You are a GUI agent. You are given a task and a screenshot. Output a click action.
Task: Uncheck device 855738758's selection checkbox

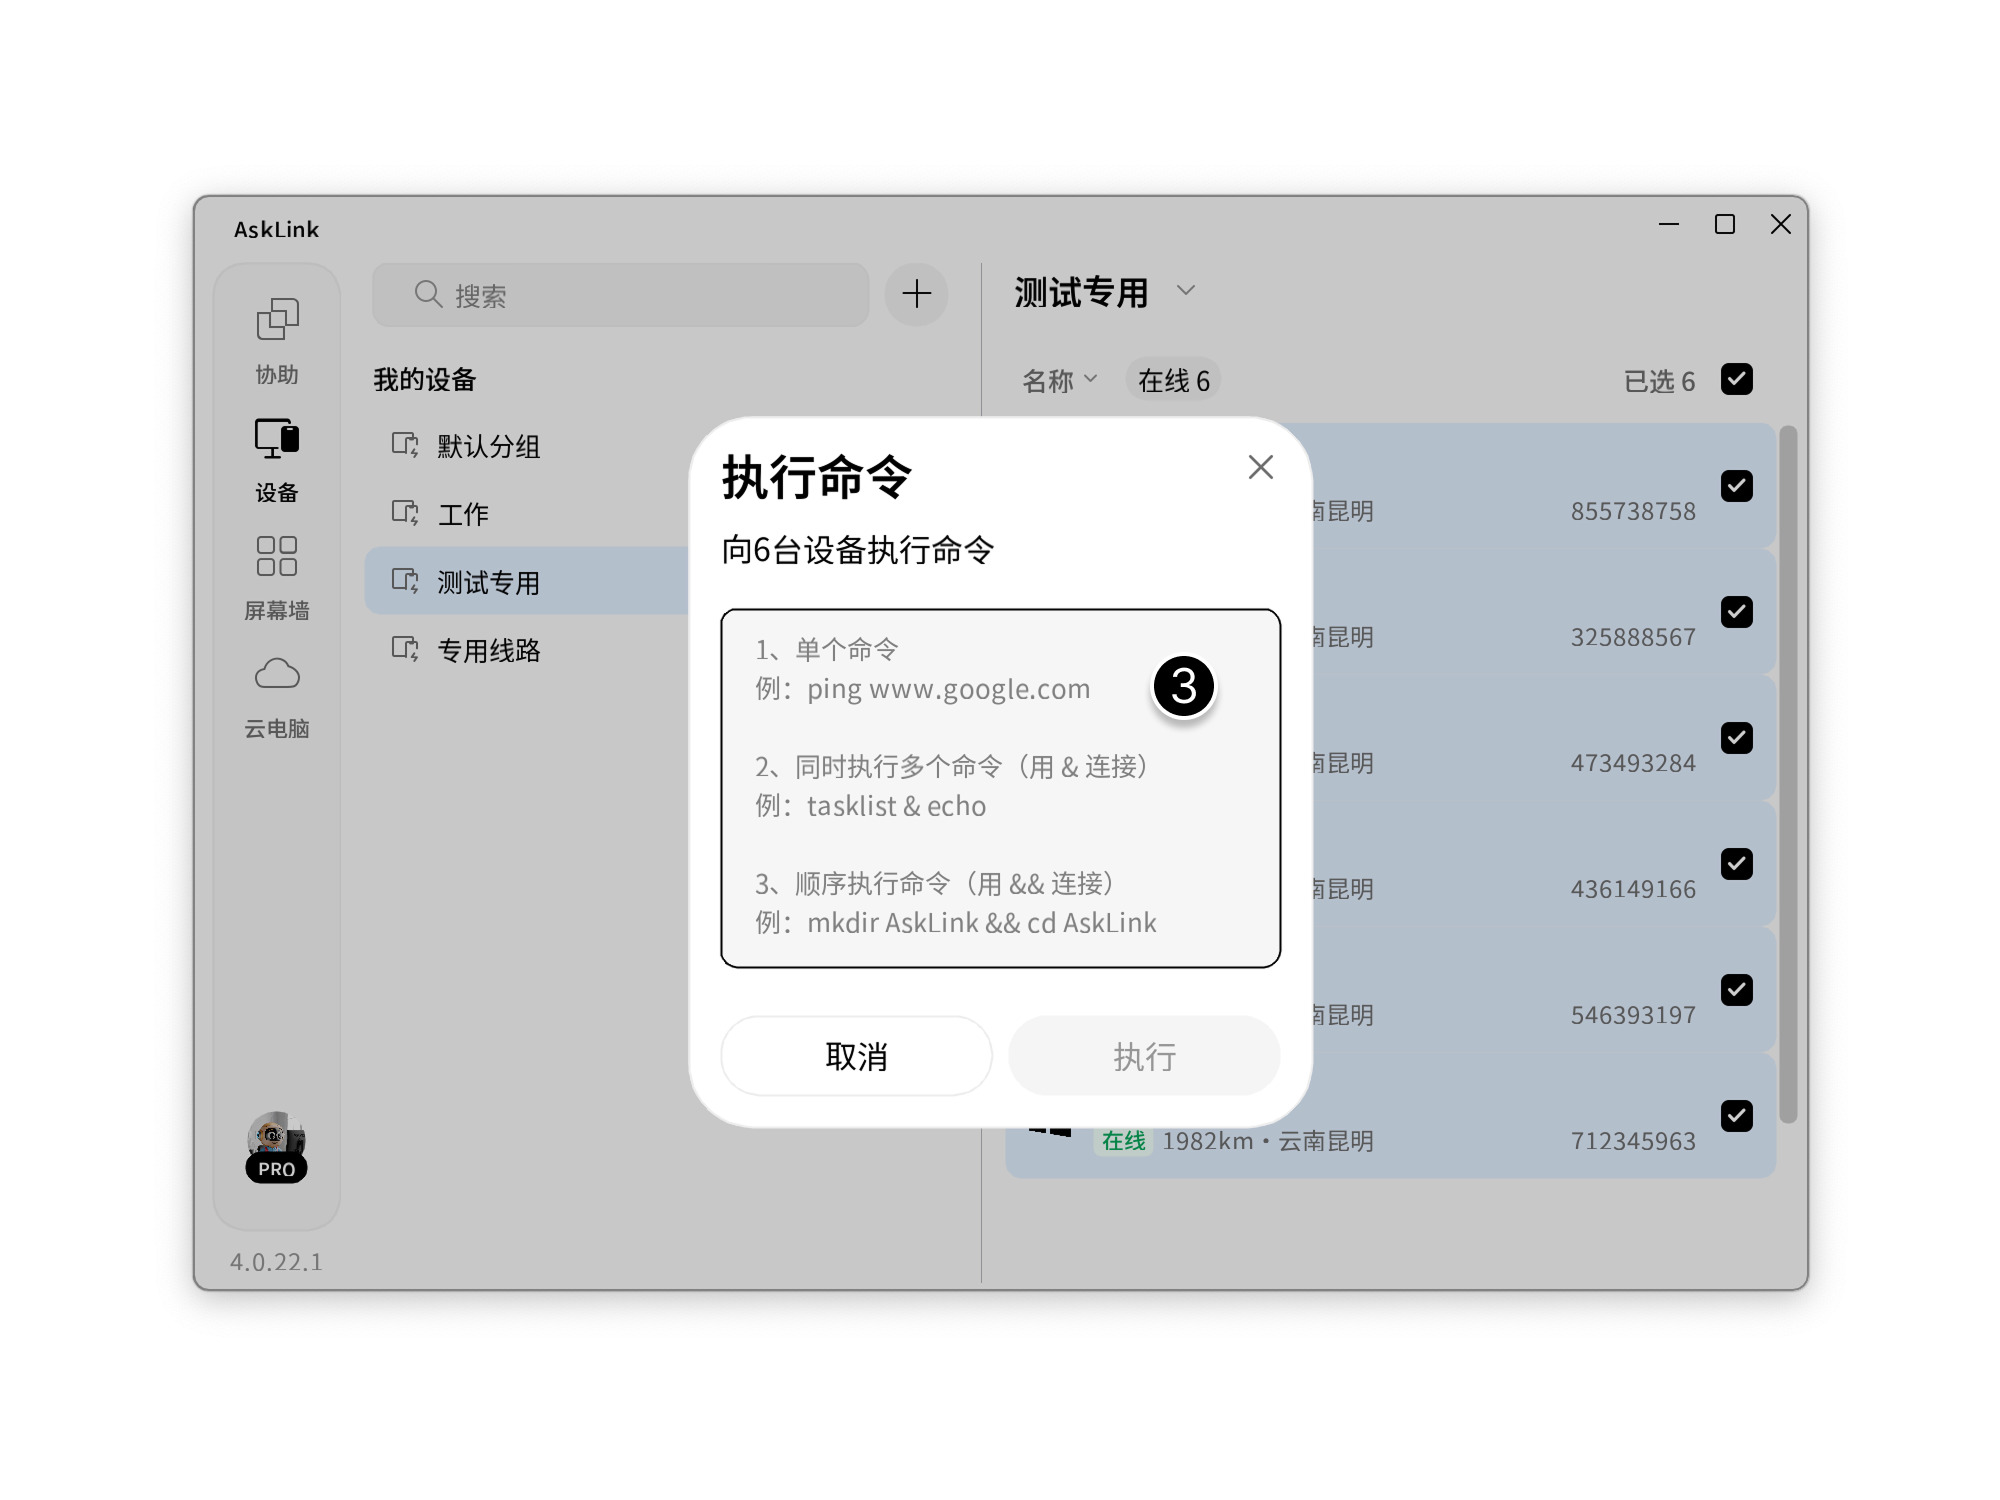[x=1738, y=486]
